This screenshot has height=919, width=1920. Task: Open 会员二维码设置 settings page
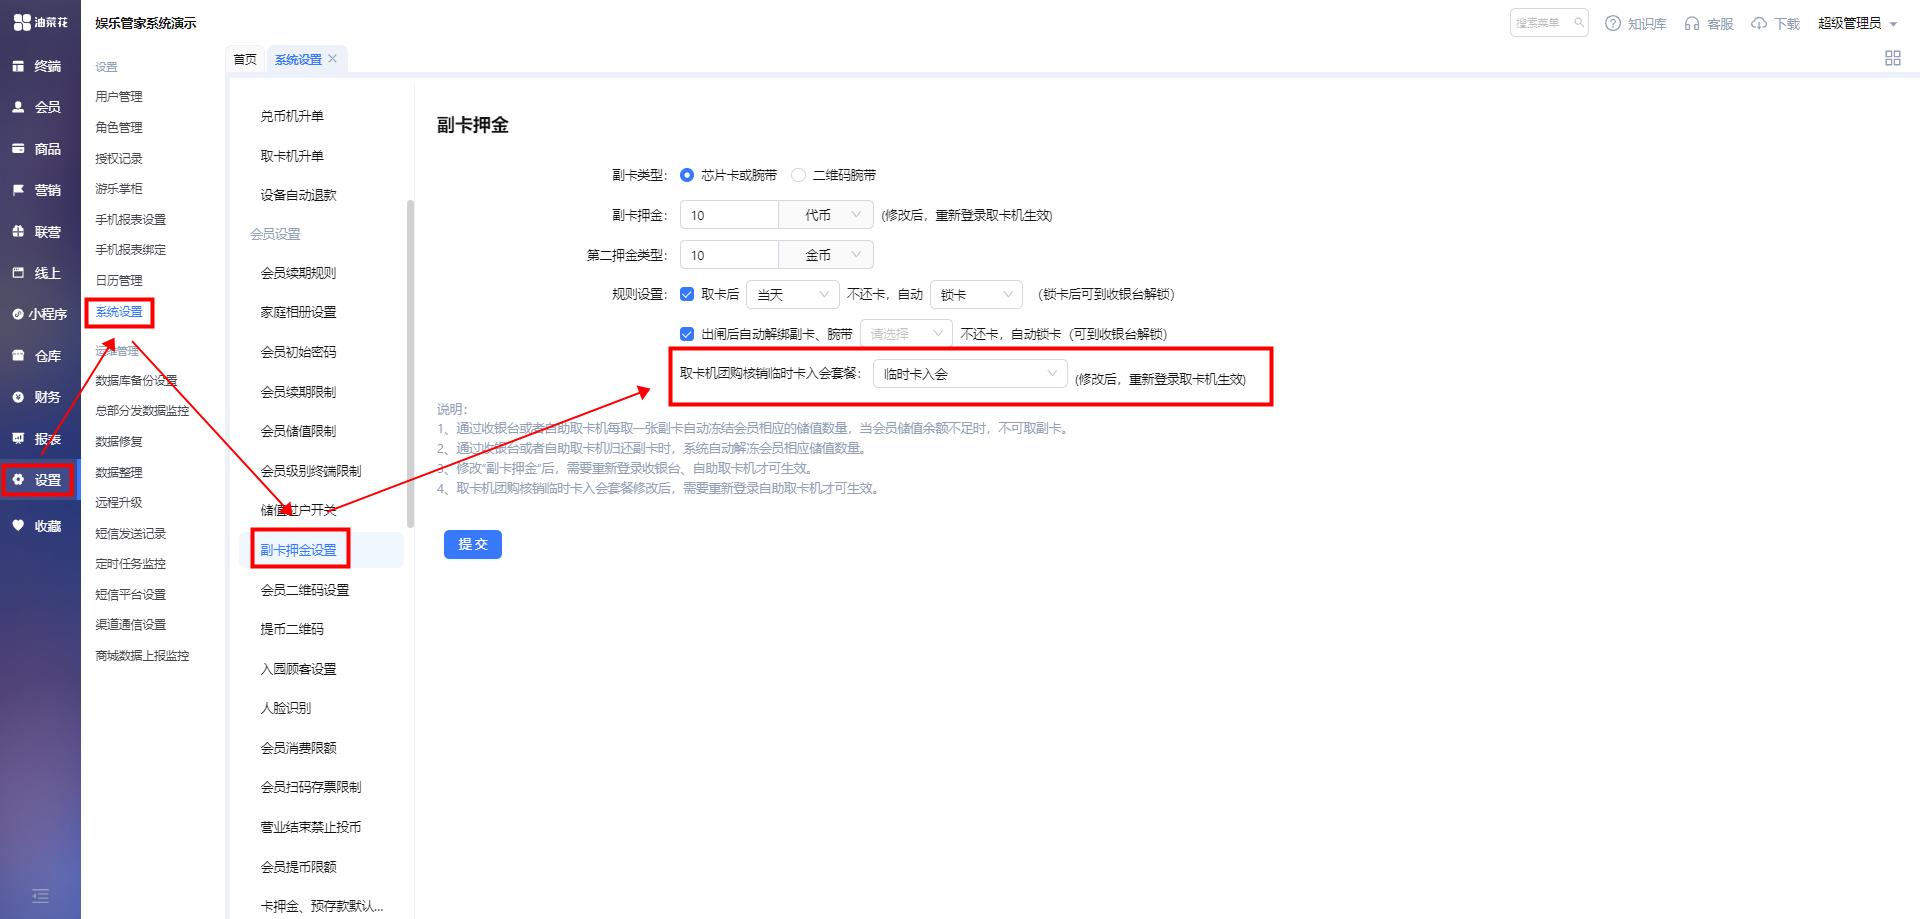point(305,590)
